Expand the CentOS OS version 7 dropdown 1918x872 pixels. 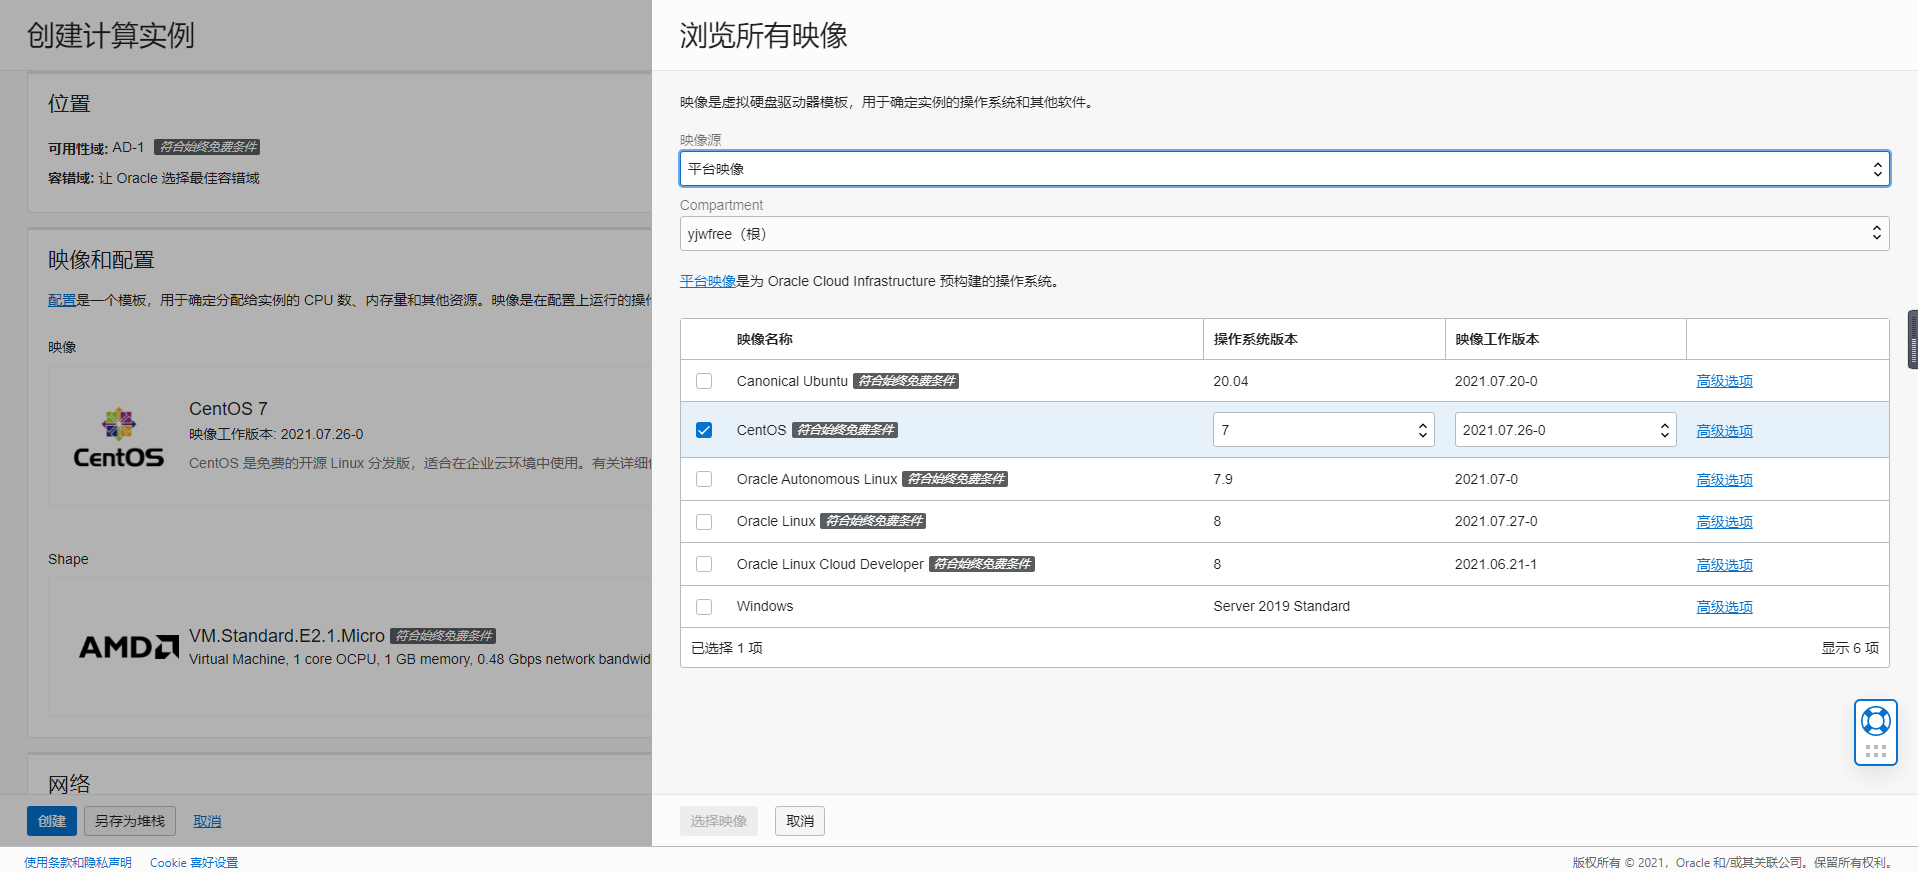tap(1323, 430)
